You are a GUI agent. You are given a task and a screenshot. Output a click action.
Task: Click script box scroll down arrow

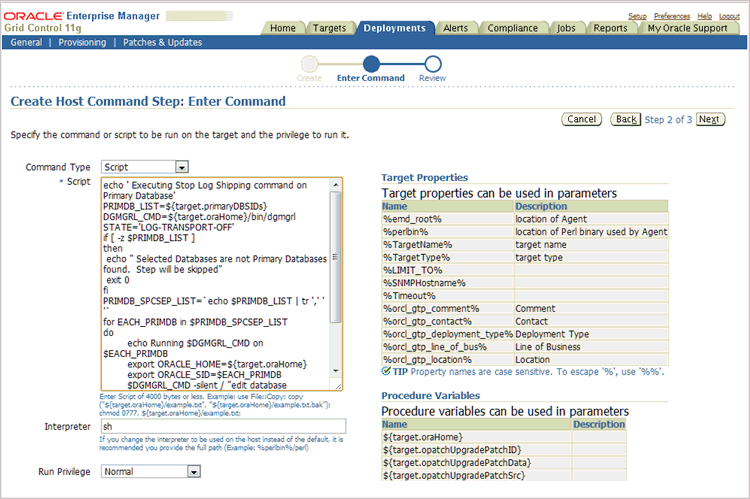(x=336, y=371)
